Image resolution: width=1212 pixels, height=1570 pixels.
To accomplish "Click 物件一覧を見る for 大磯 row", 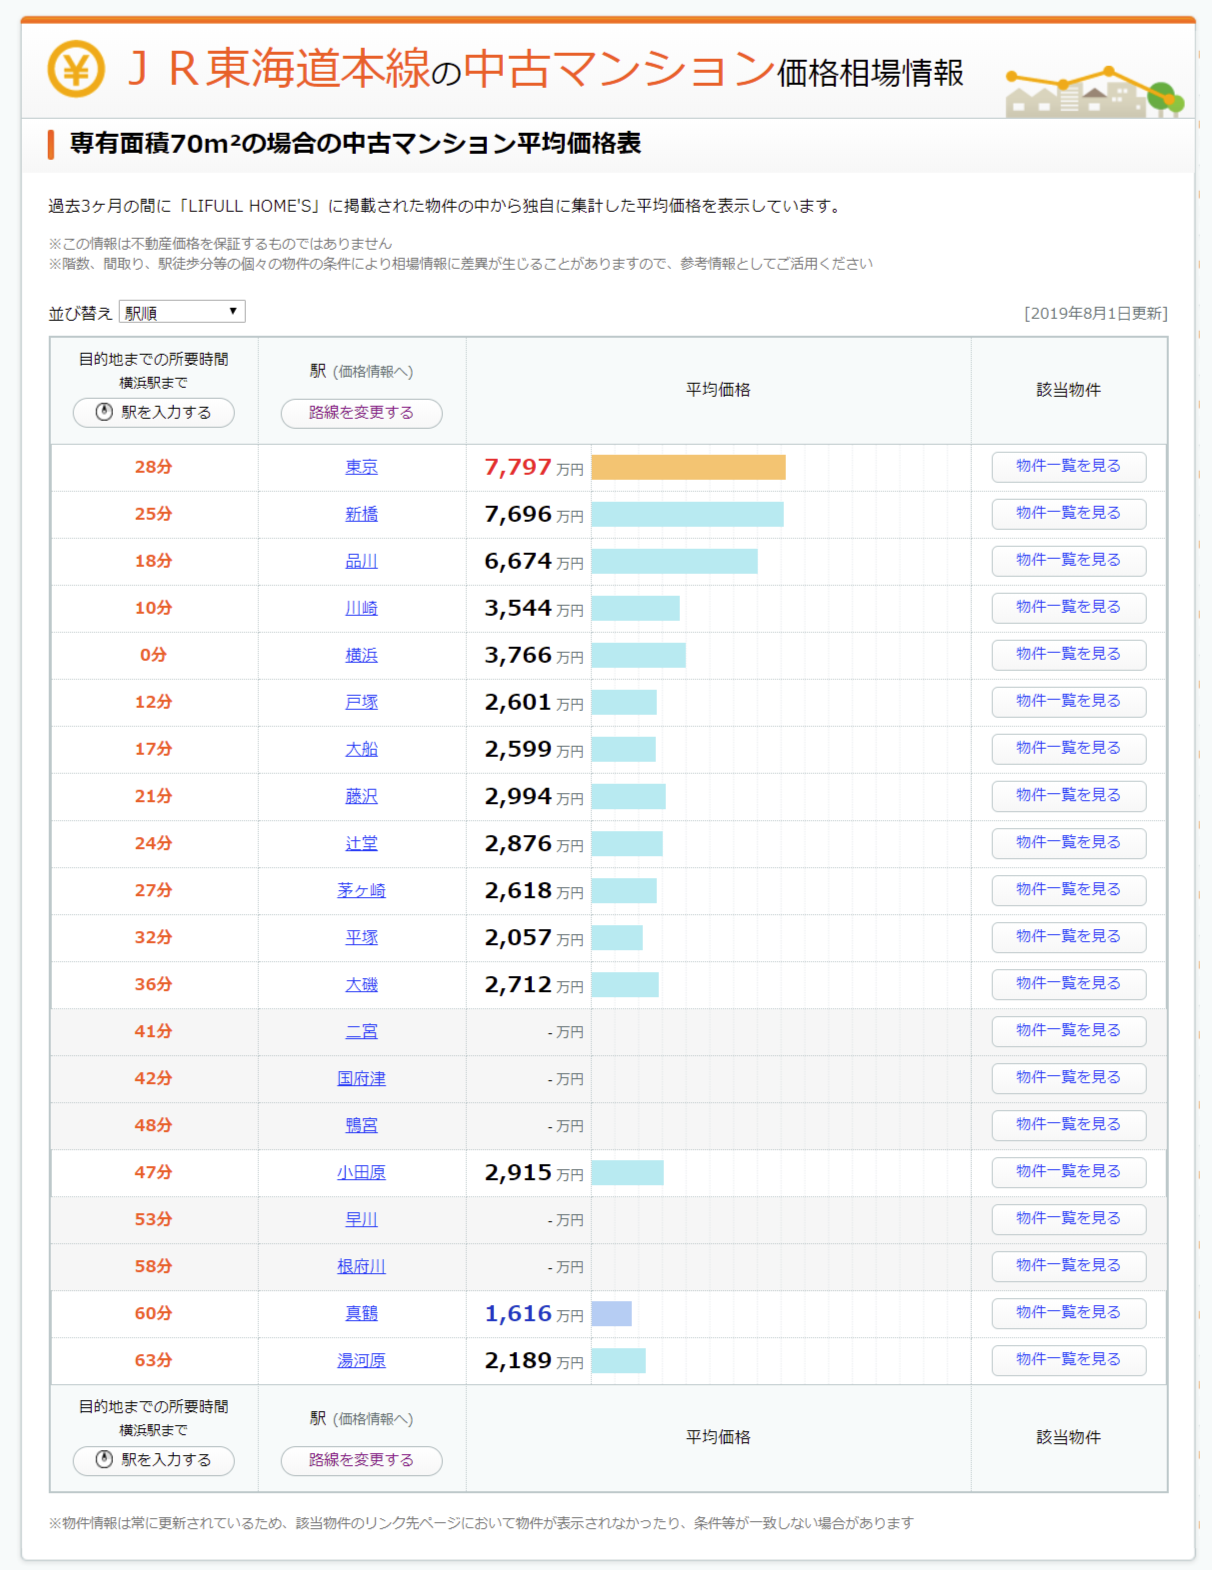I will (1069, 984).
